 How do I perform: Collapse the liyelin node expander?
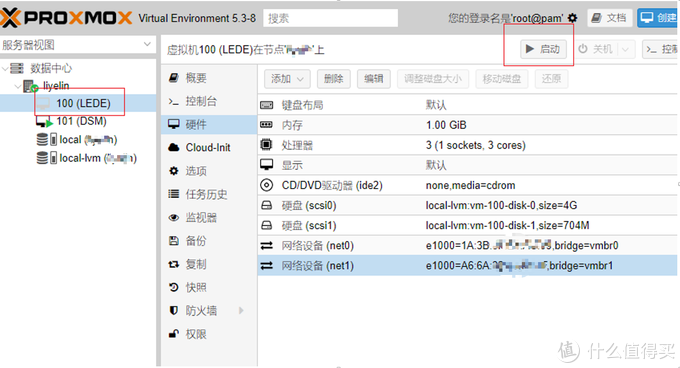tap(18, 86)
